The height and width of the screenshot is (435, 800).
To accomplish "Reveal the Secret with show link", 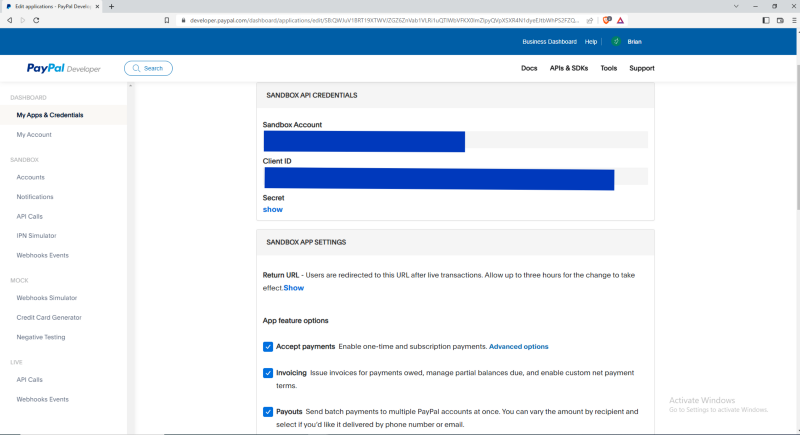I will pyautogui.click(x=272, y=210).
